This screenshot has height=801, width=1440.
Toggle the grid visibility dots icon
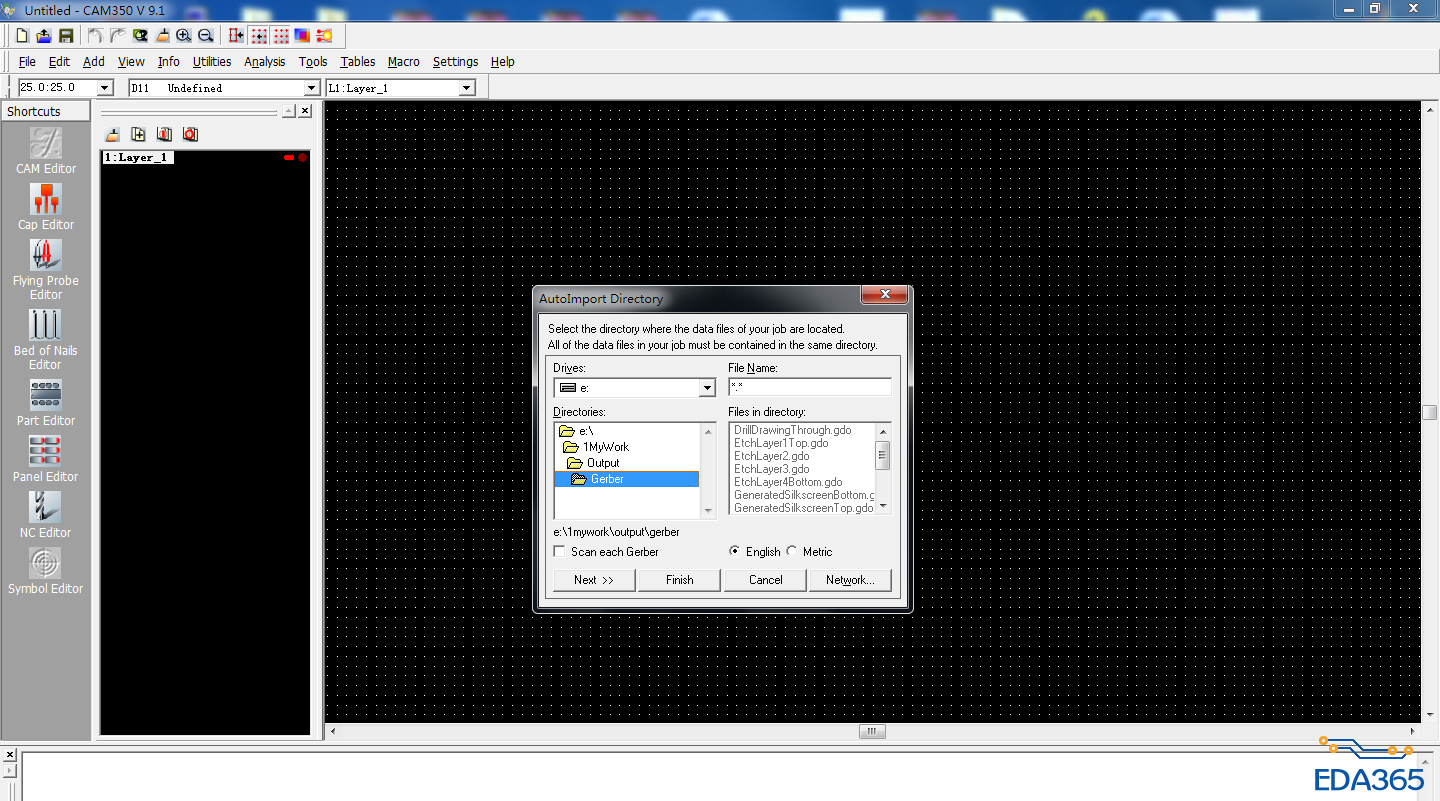[281, 35]
